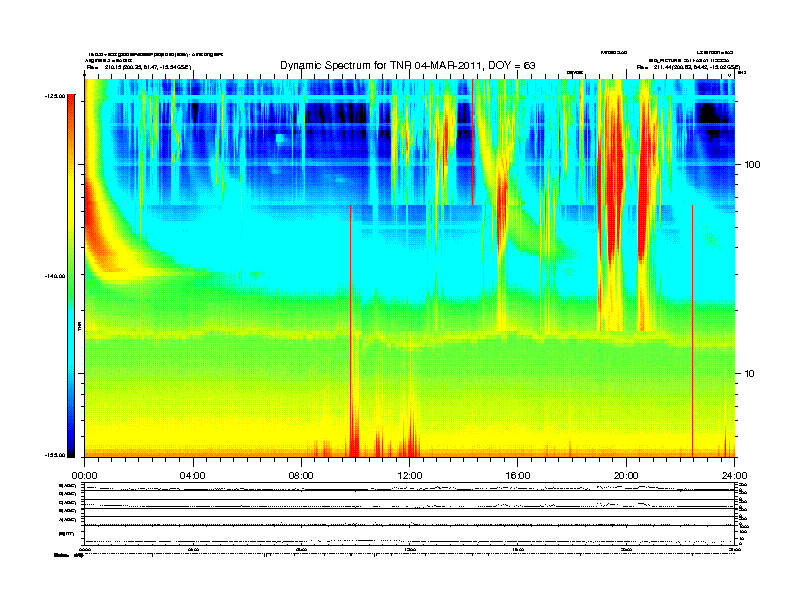Click the tall red vertical spike near 10:00
792x612 pixels.
[x=351, y=331]
